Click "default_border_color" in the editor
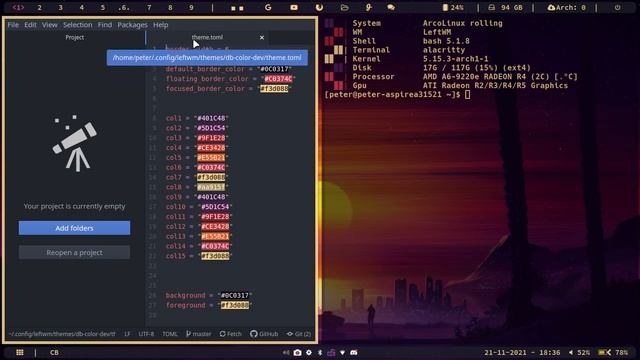640x360 pixels. pos(205,69)
